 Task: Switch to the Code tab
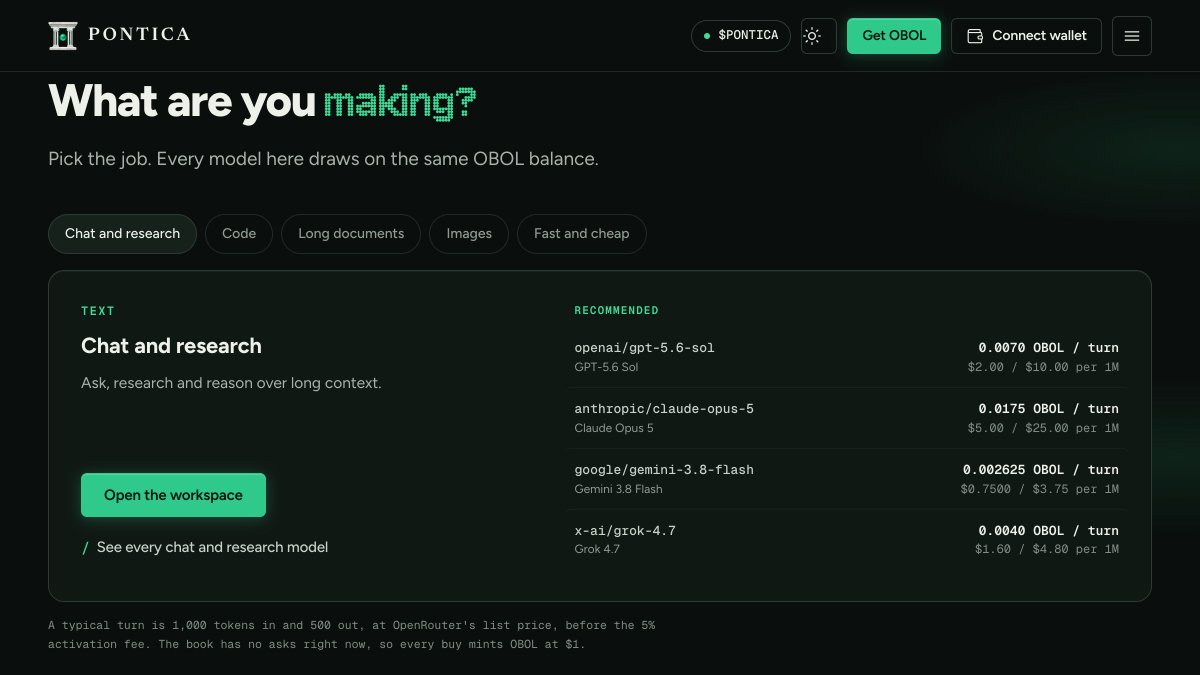click(239, 234)
